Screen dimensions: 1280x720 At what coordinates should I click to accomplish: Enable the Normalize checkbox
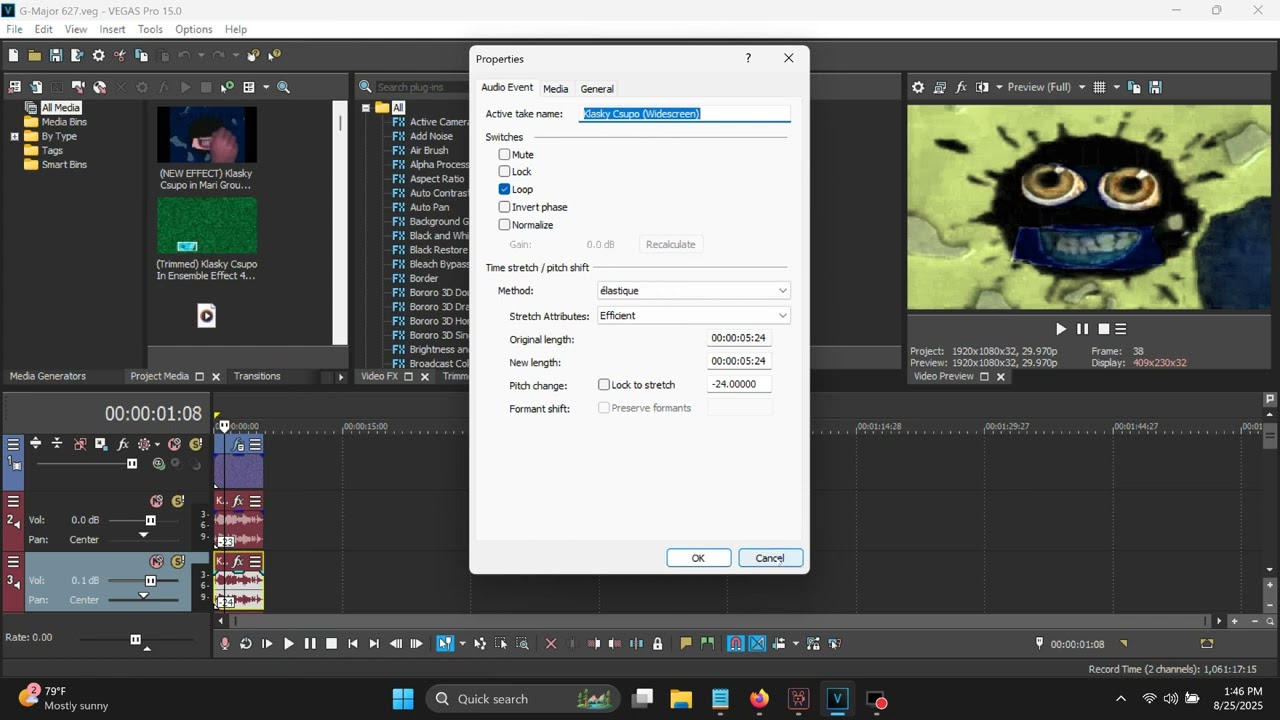[504, 225]
